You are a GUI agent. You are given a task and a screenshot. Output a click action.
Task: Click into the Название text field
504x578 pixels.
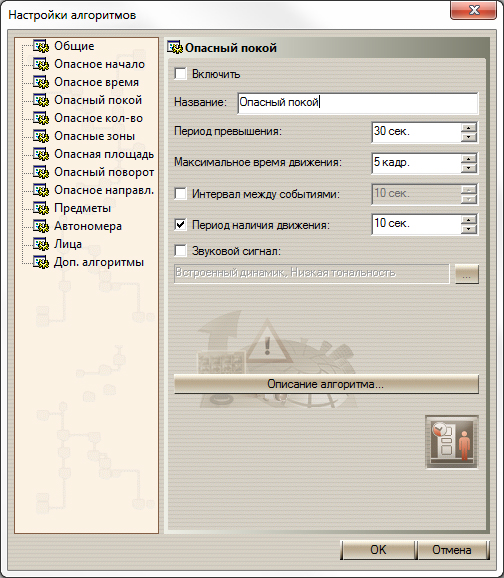(x=358, y=102)
